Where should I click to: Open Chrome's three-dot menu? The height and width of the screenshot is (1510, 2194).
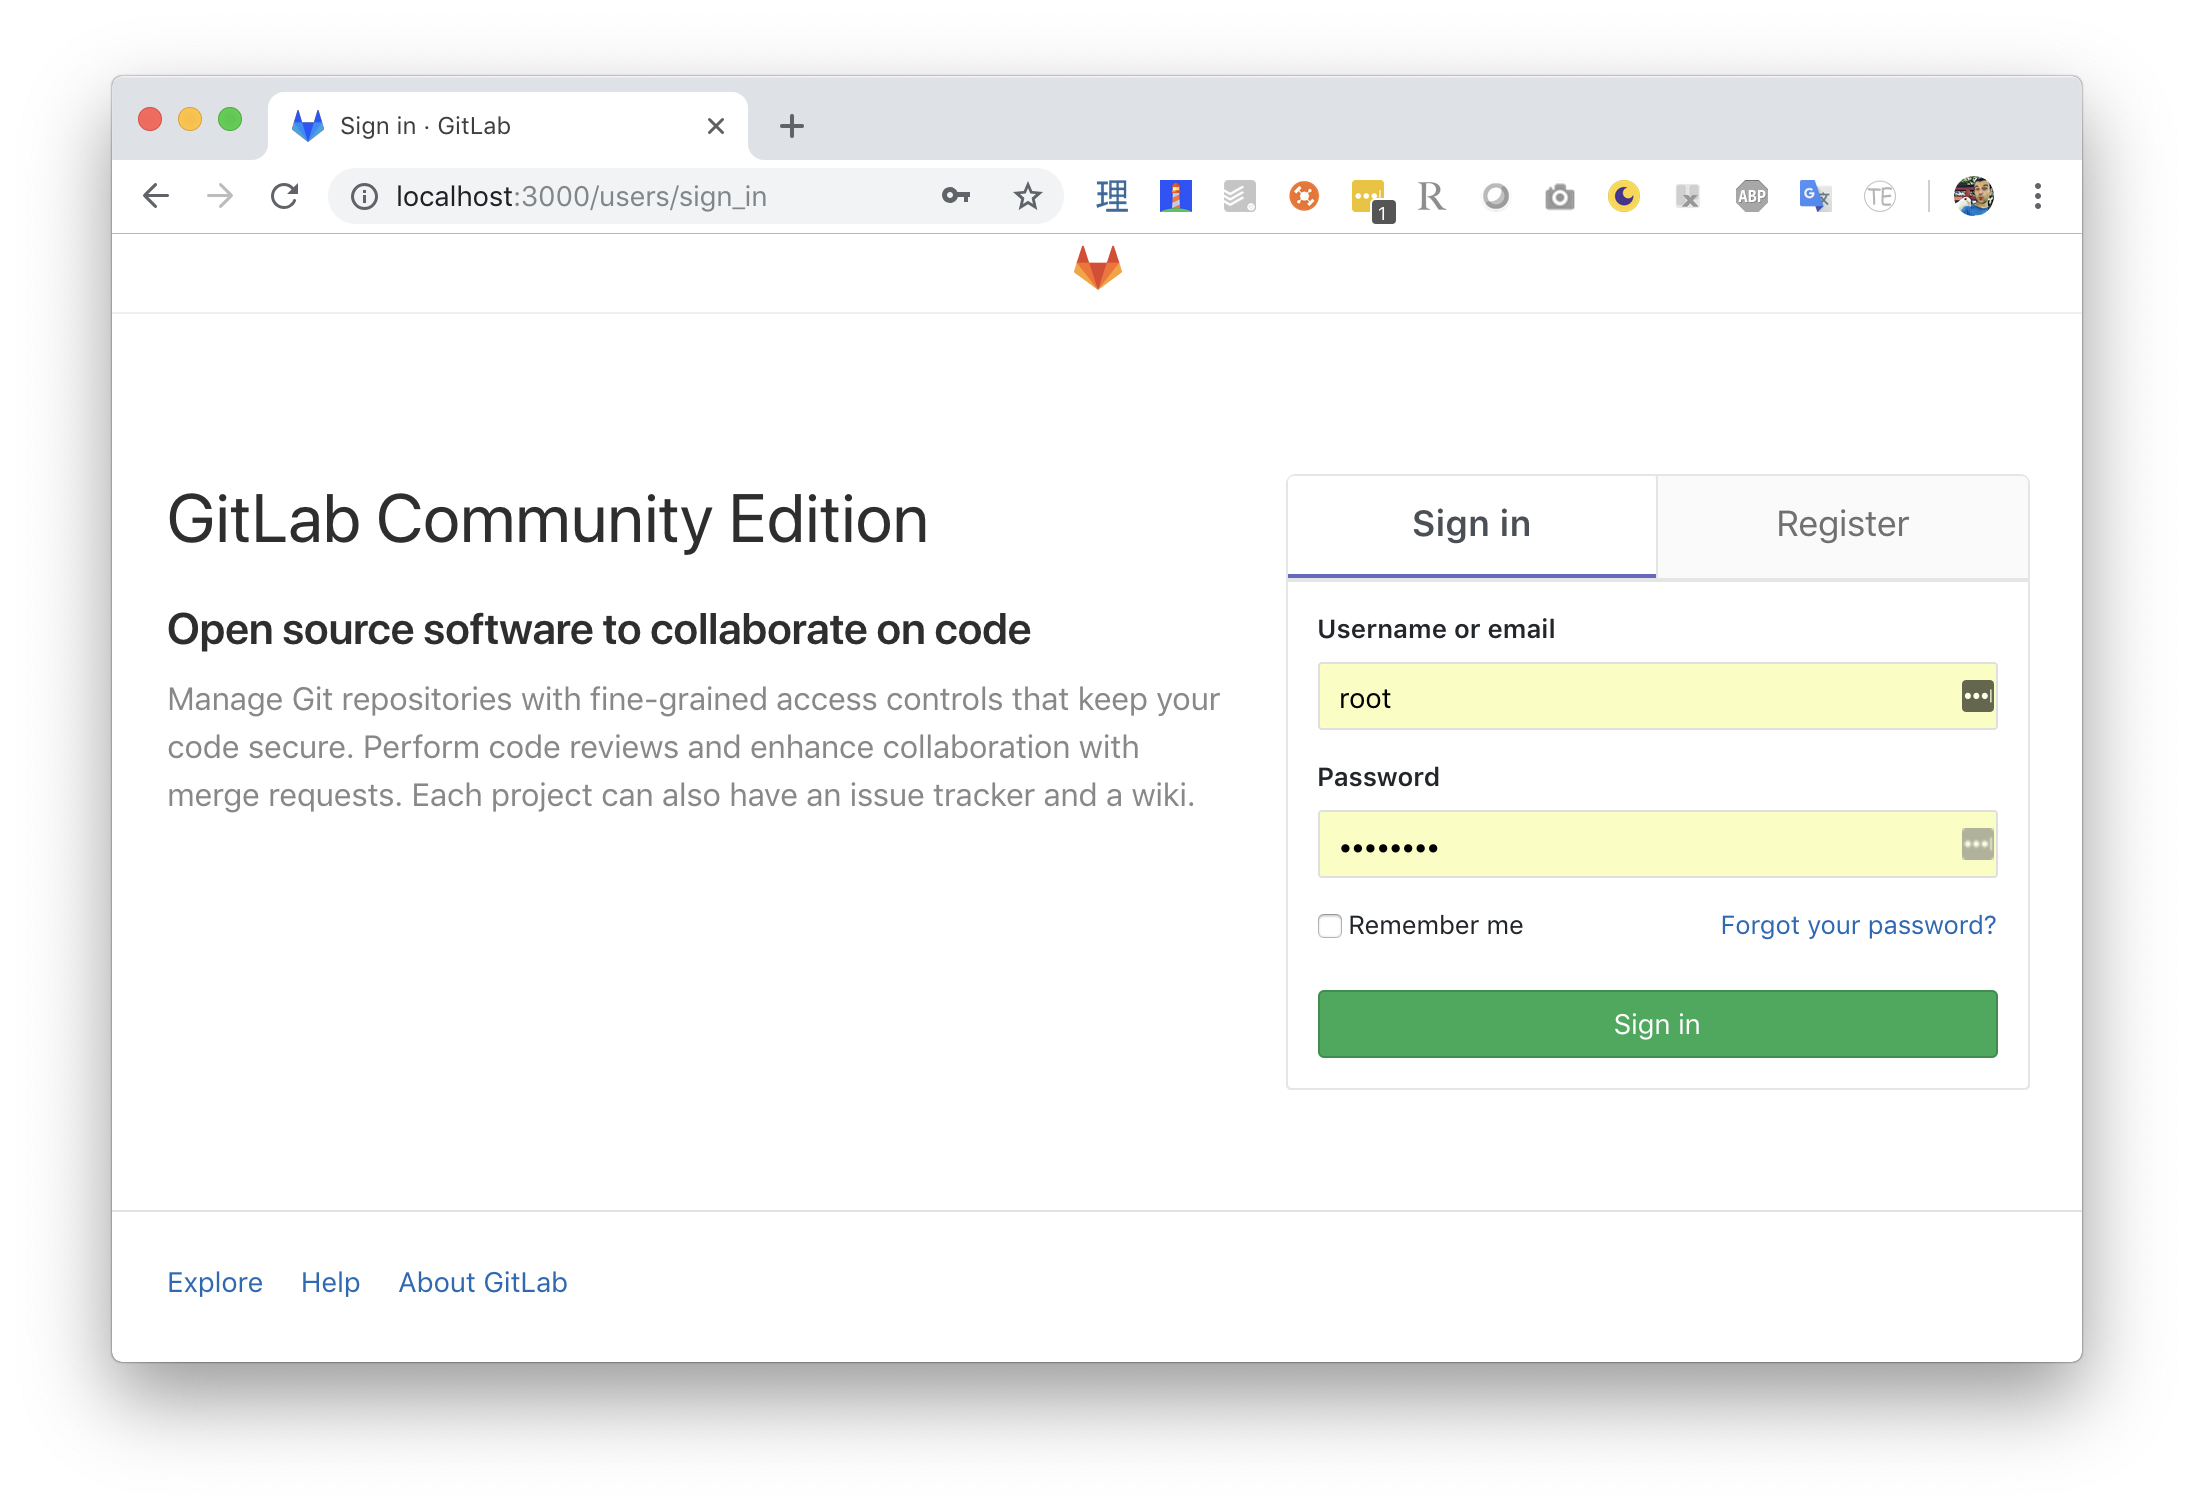(2037, 196)
